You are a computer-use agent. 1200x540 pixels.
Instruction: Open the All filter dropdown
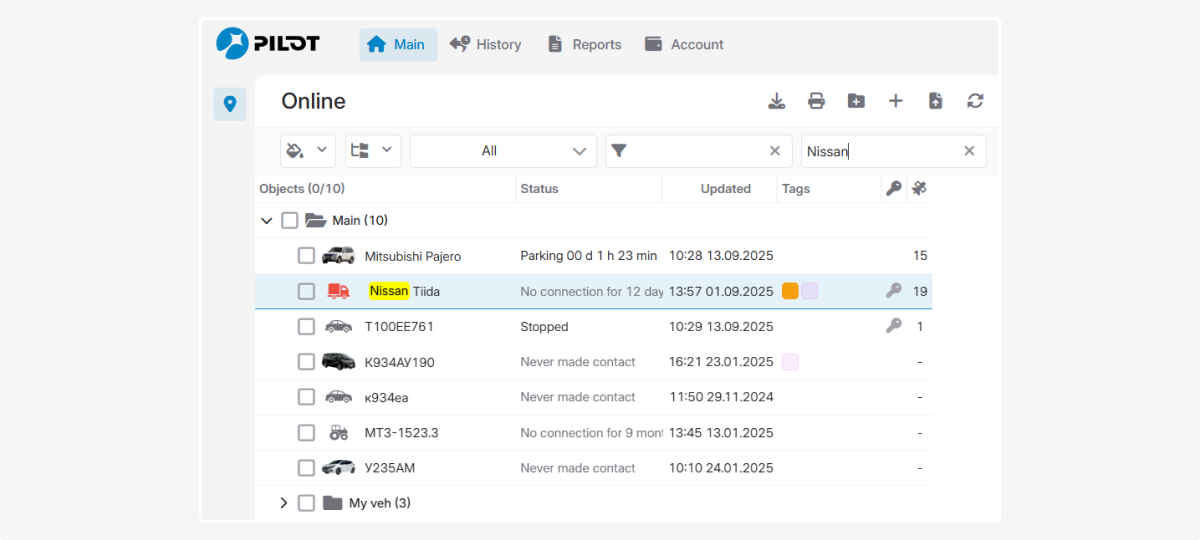[x=503, y=151]
